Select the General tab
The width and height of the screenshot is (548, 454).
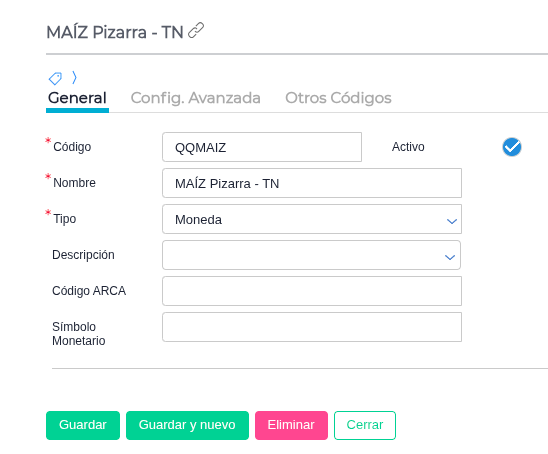pos(77,98)
